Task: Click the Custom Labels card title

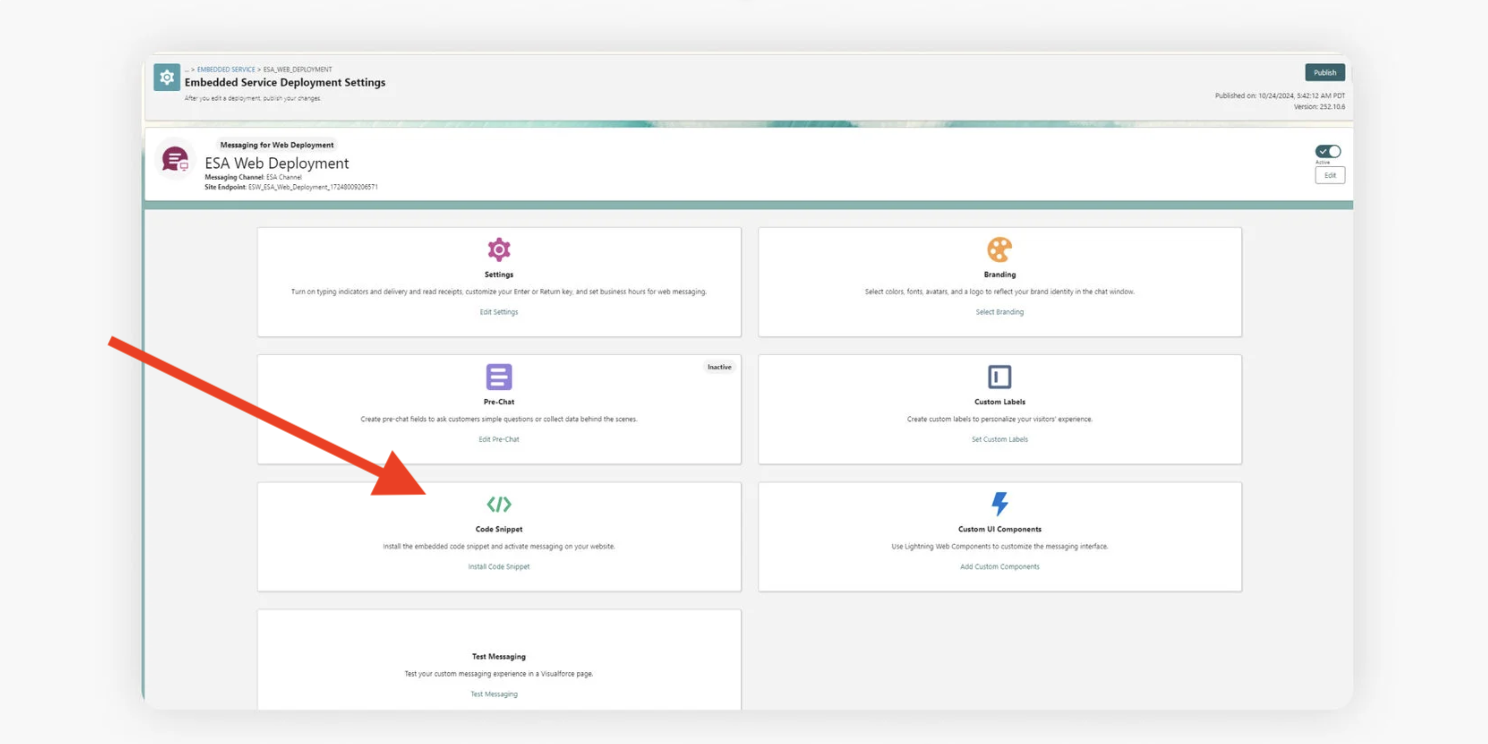Action: pyautogui.click(x=1000, y=402)
